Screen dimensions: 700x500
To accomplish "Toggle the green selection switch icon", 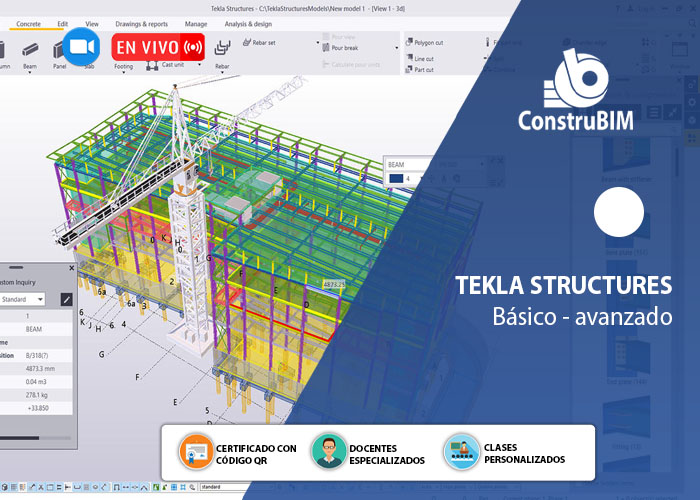I will point(156,487).
